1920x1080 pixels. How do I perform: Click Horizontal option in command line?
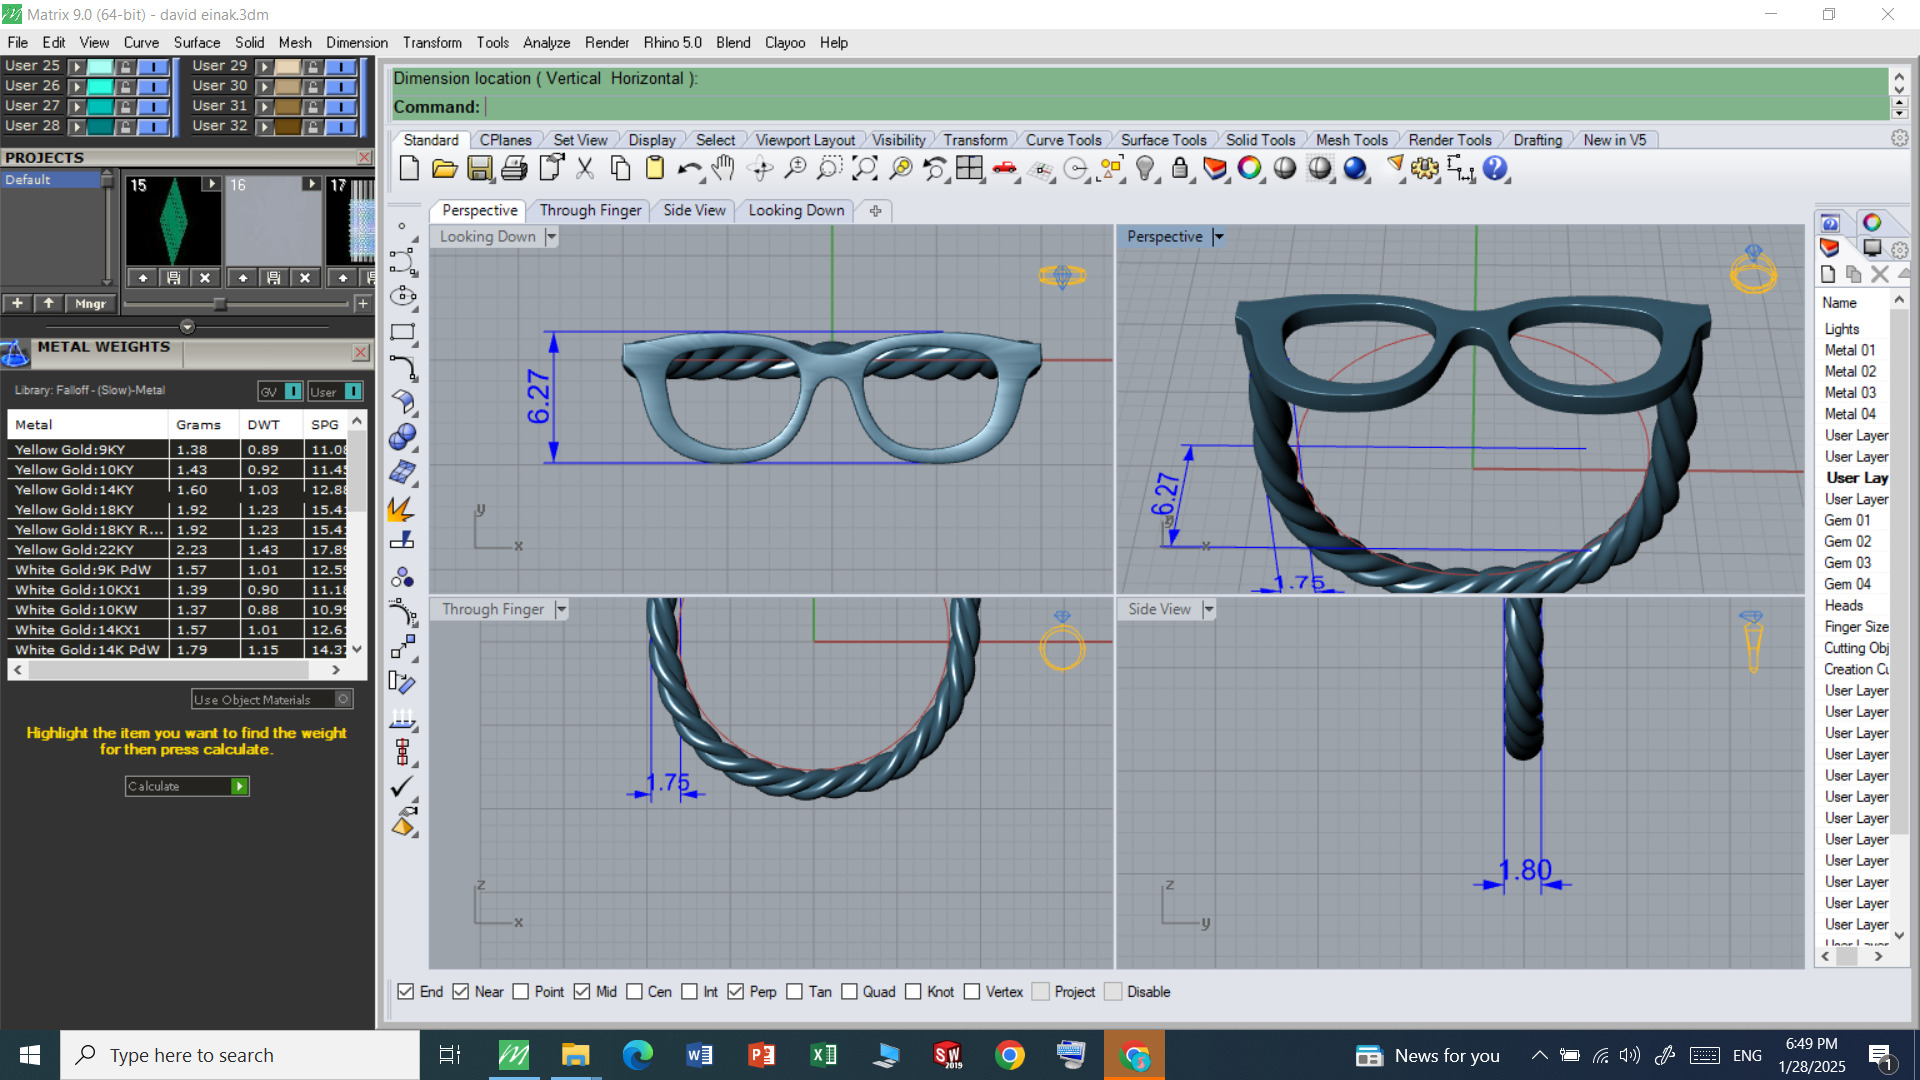(x=647, y=78)
